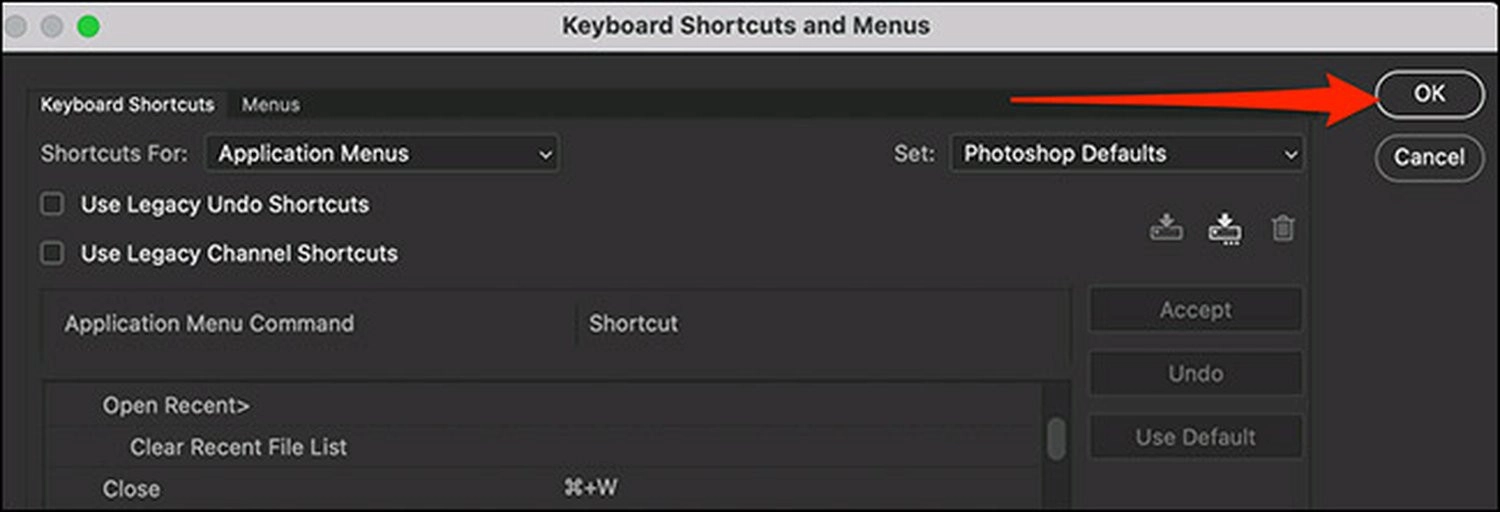Open the Shortcuts For dropdown
This screenshot has height=512, width=1500.
point(382,154)
